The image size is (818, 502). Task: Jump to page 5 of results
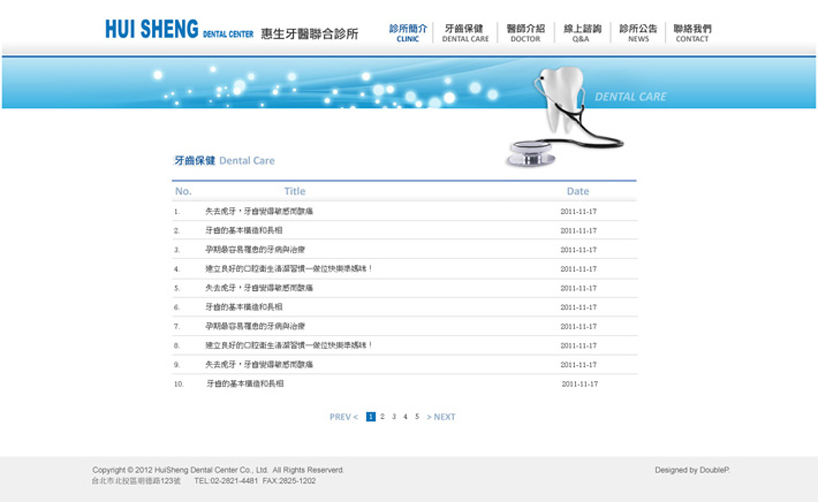[417, 417]
